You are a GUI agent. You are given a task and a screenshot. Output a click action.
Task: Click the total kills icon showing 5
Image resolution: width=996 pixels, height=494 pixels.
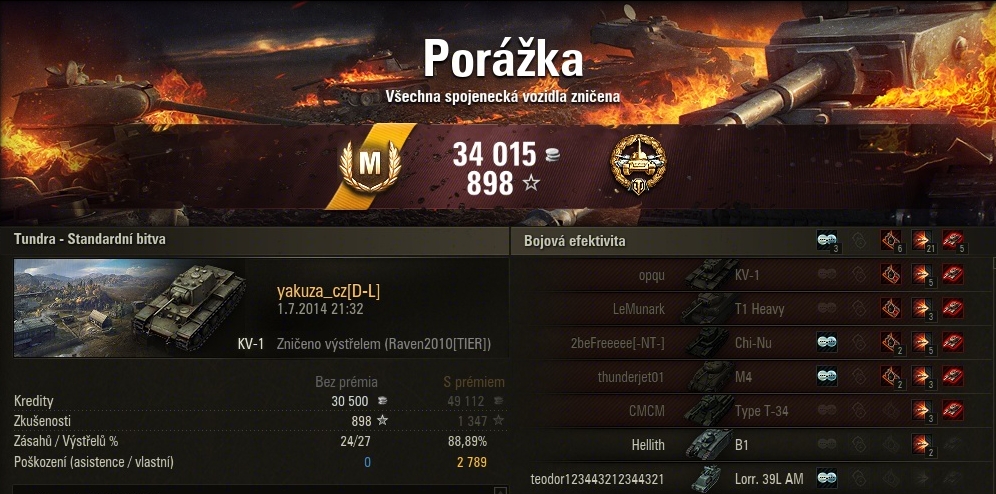[x=953, y=240]
